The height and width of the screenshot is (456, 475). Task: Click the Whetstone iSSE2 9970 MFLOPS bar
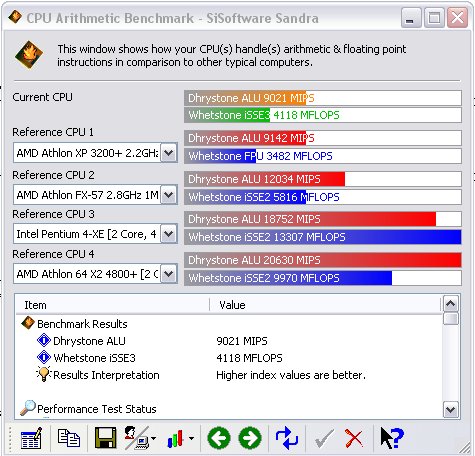tap(323, 278)
